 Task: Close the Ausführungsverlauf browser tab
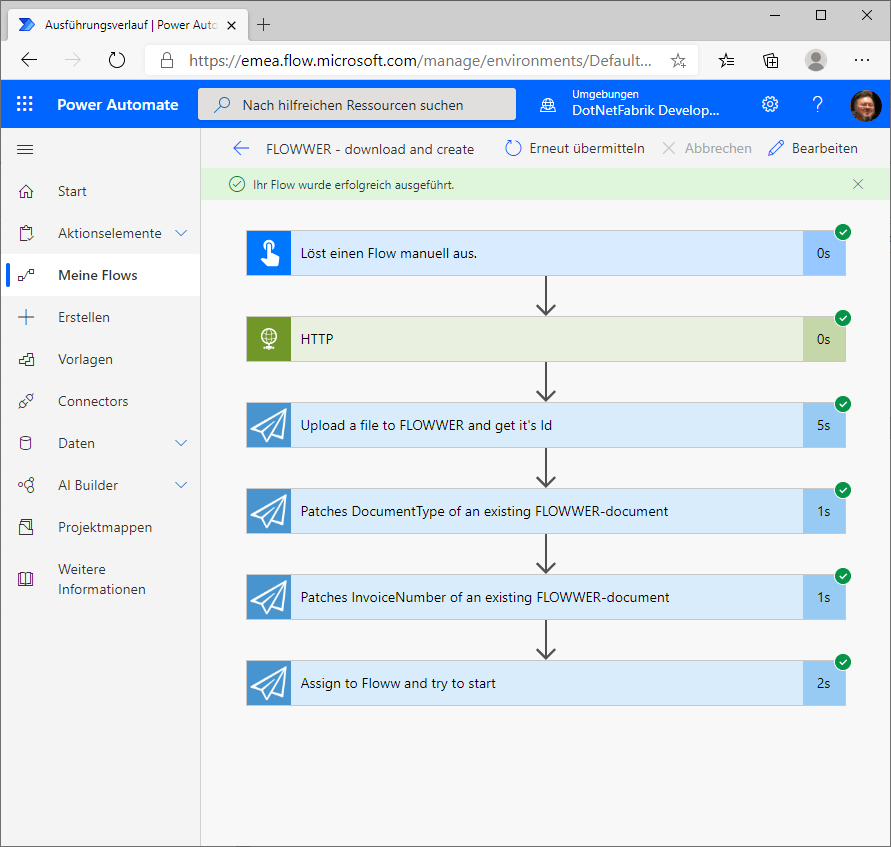tap(231, 25)
